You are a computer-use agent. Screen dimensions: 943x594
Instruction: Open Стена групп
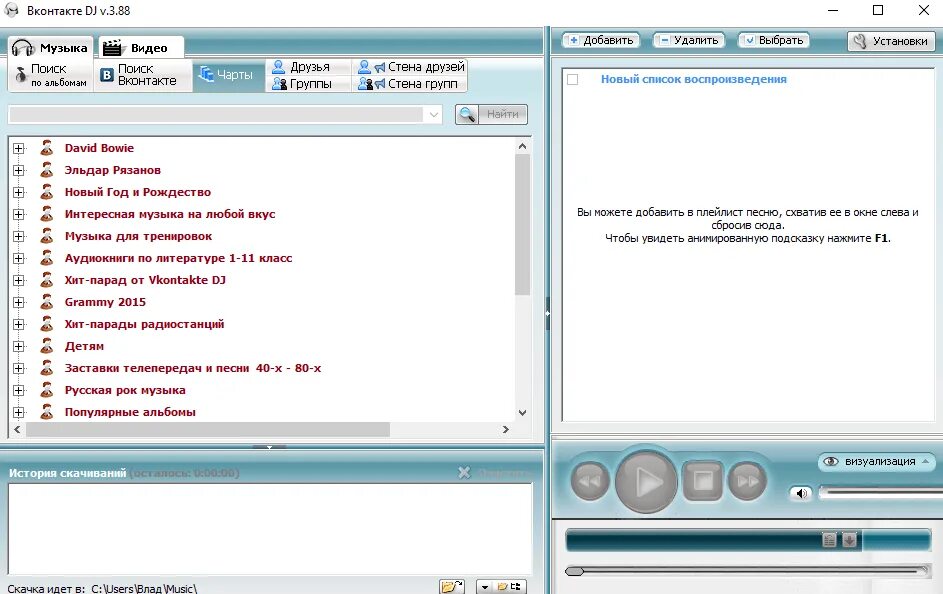point(410,84)
